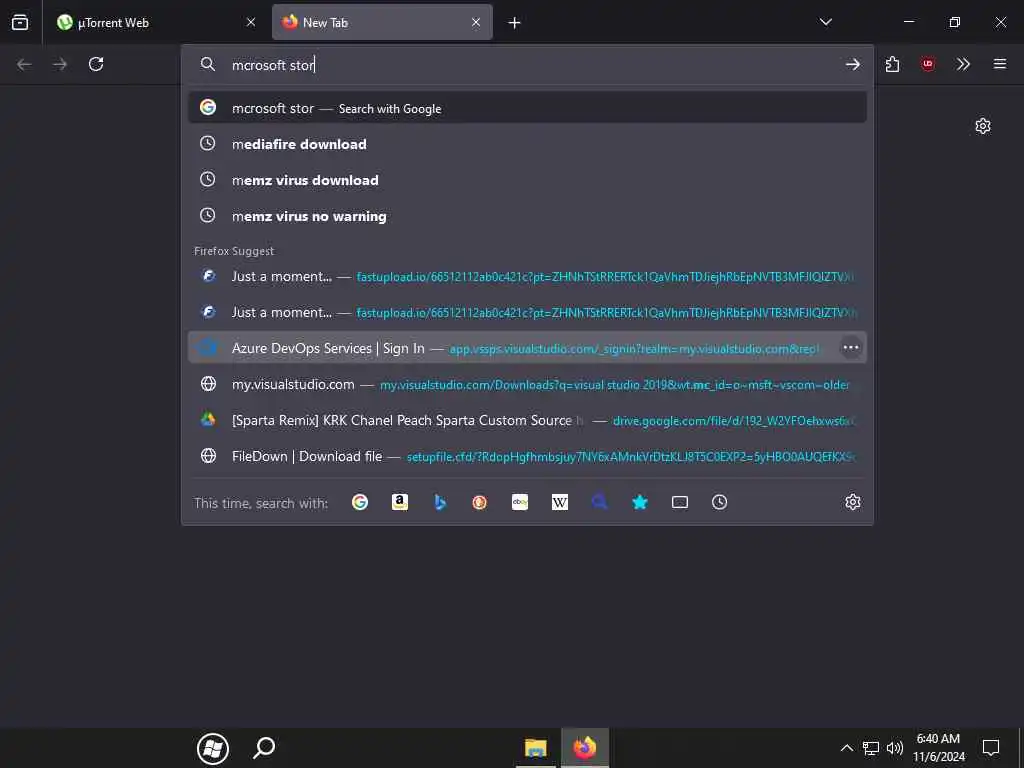Reload the current page
Screen dimensions: 1024x768
pos(96,64)
